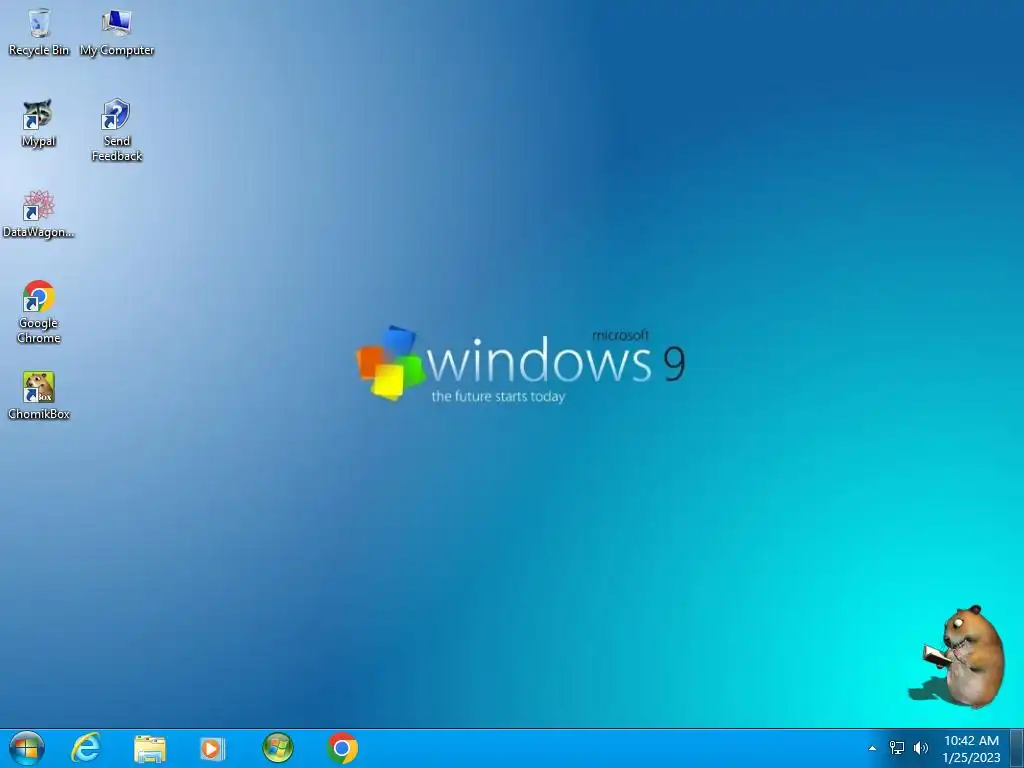Screen dimensions: 1024x768
Task: Select the ChomikBox desktop shortcut
Action: coord(39,396)
